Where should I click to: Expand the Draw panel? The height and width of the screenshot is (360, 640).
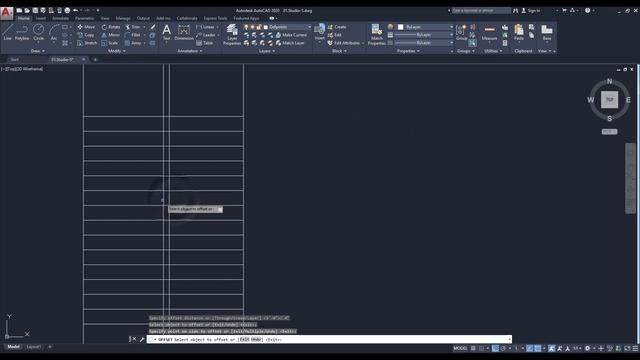click(x=38, y=51)
